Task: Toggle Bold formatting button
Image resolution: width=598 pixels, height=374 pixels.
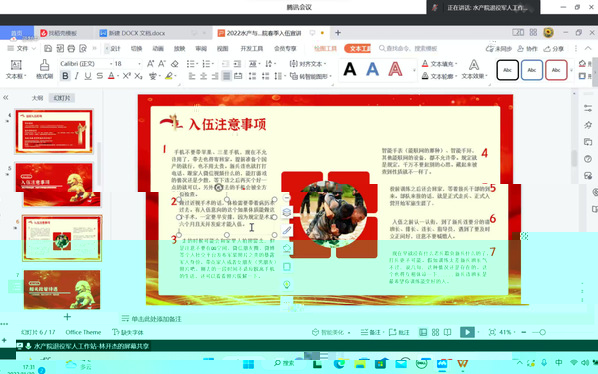Action: [65, 76]
